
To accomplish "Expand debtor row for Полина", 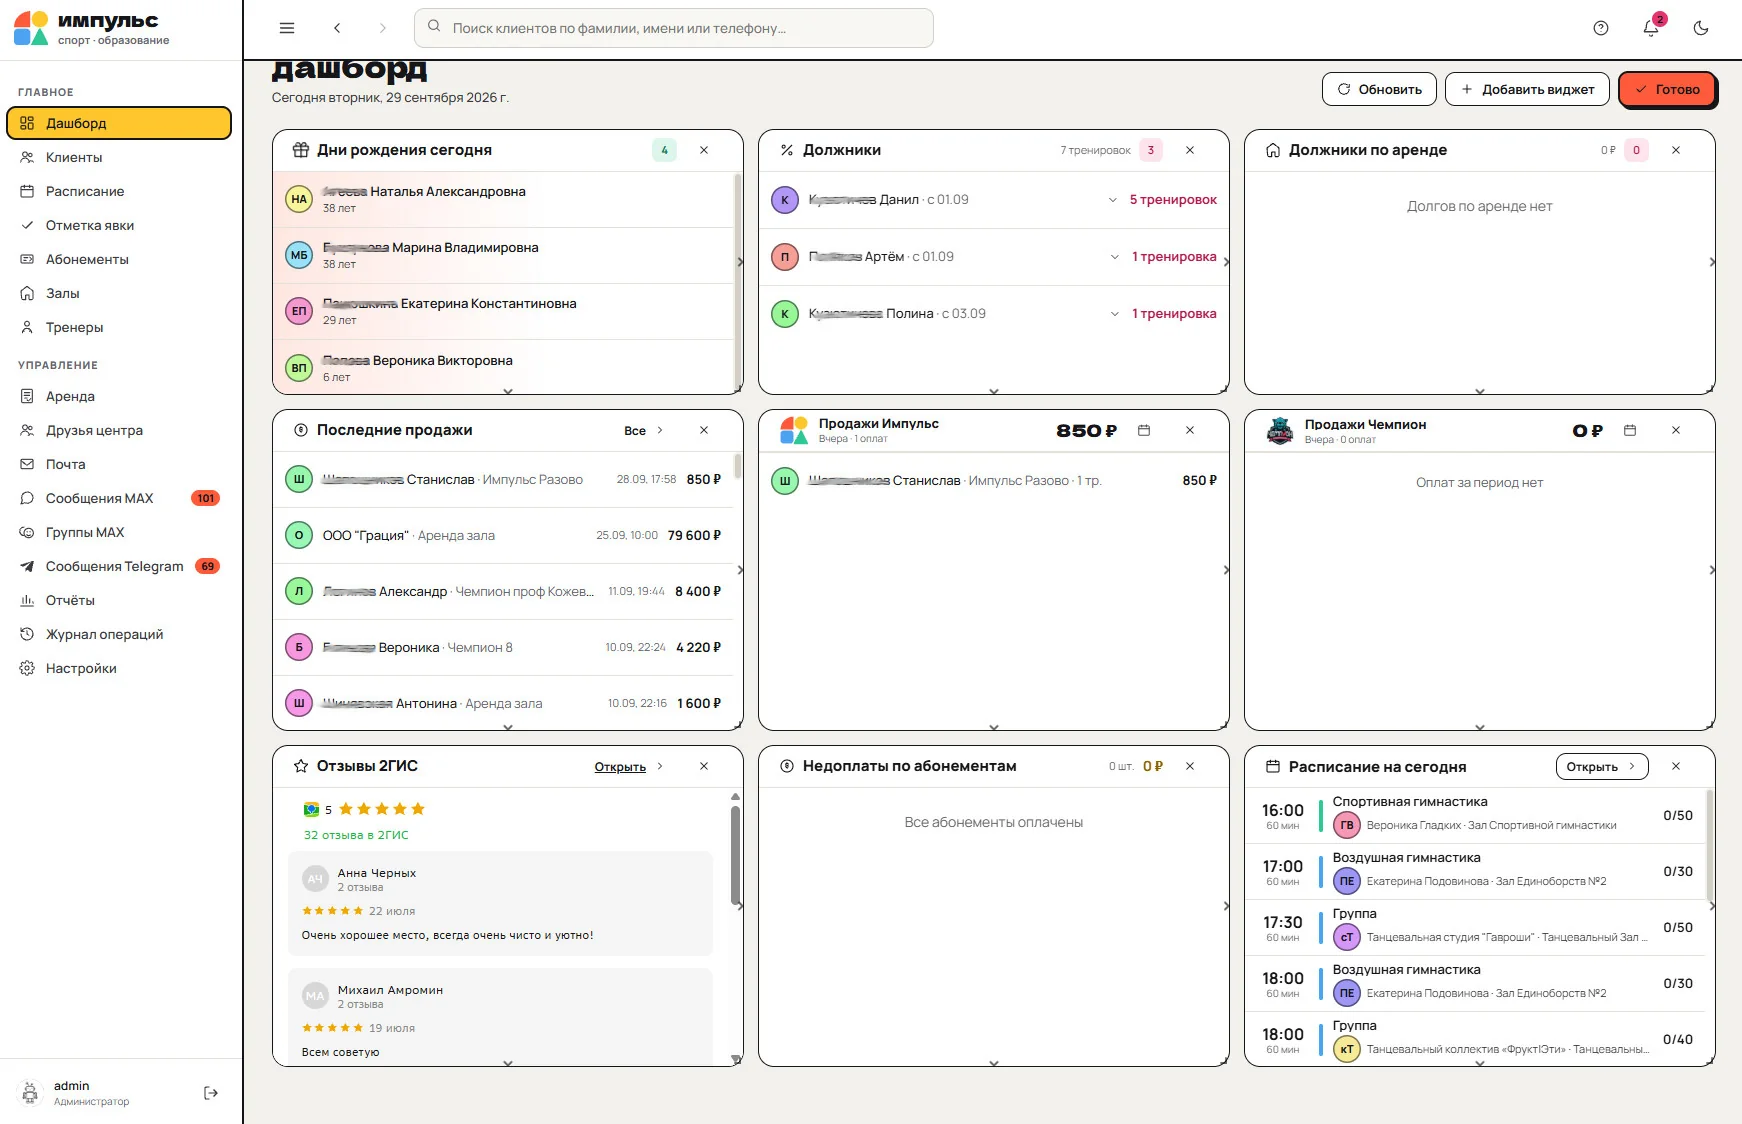I will (x=1115, y=314).
